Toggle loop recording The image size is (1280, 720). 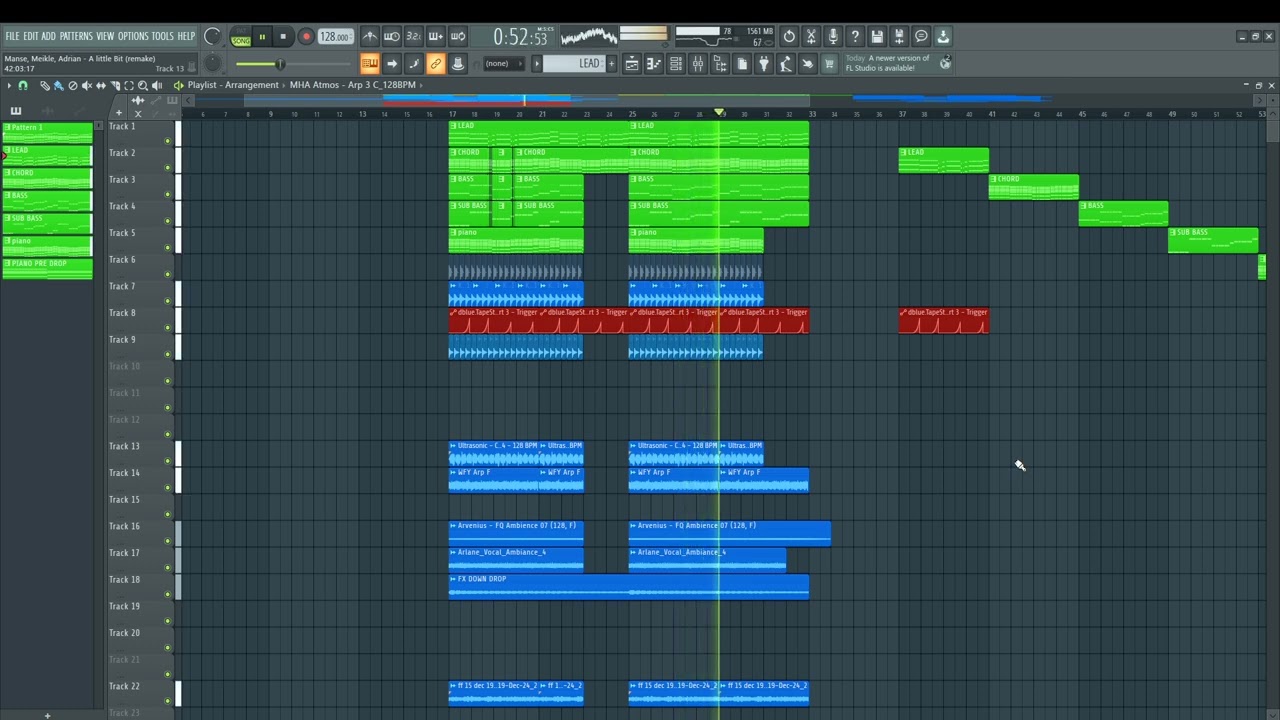click(458, 37)
